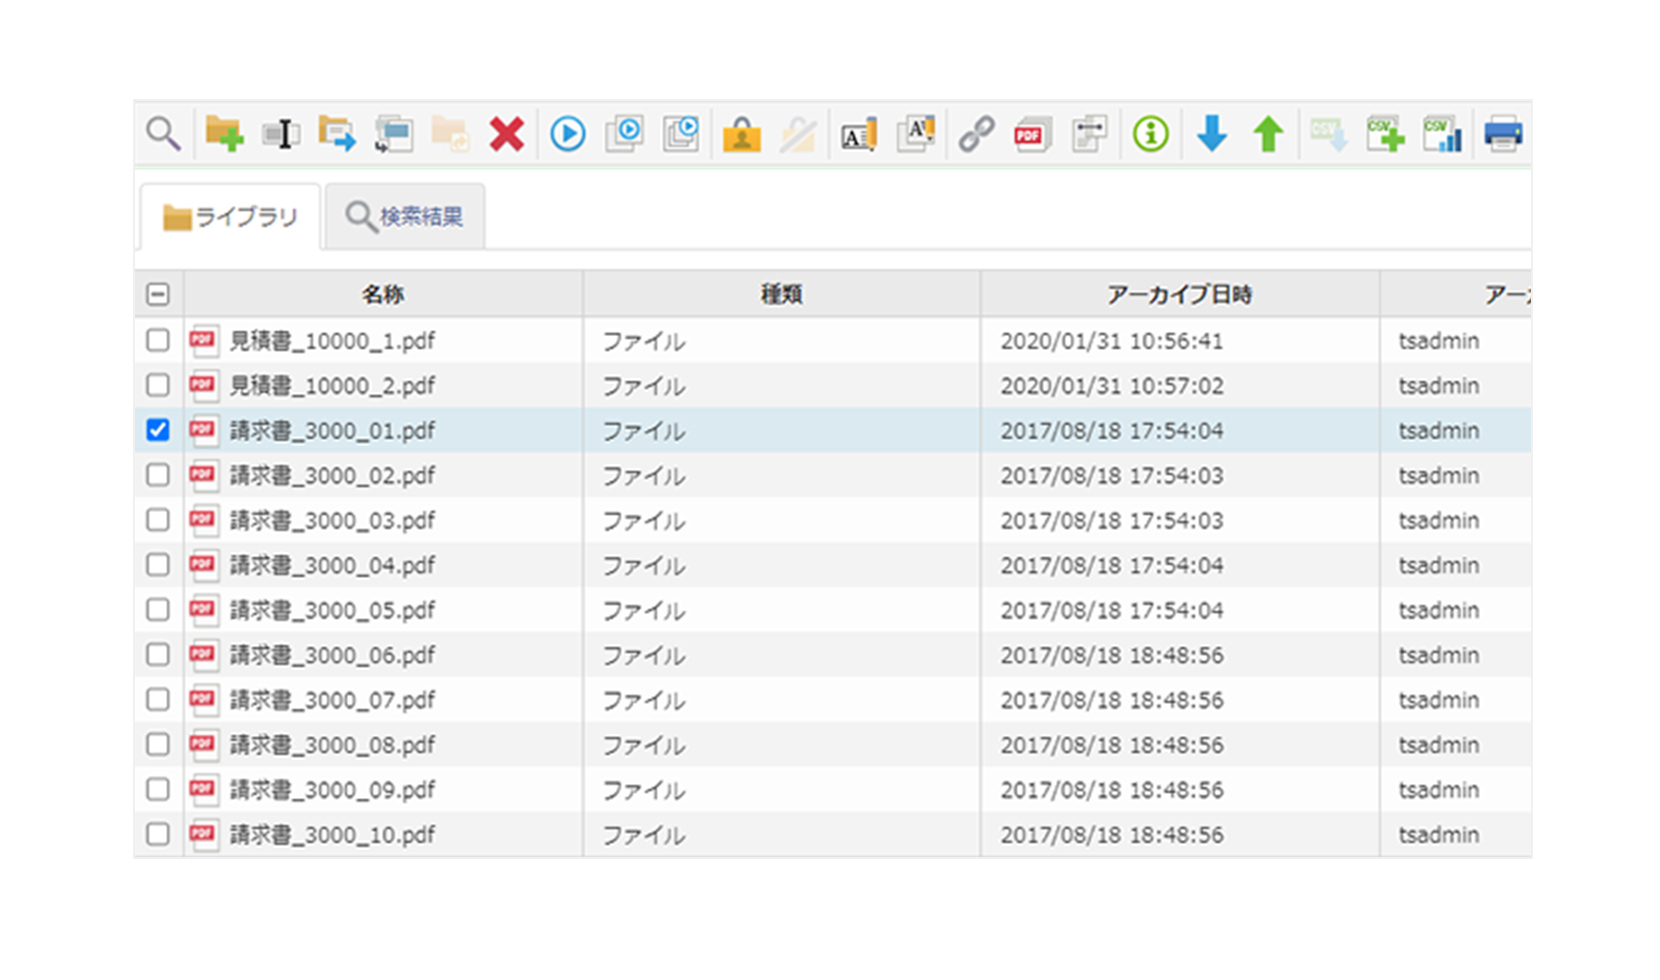
Task: Click the blue down arrow download icon
Action: tap(1212, 133)
